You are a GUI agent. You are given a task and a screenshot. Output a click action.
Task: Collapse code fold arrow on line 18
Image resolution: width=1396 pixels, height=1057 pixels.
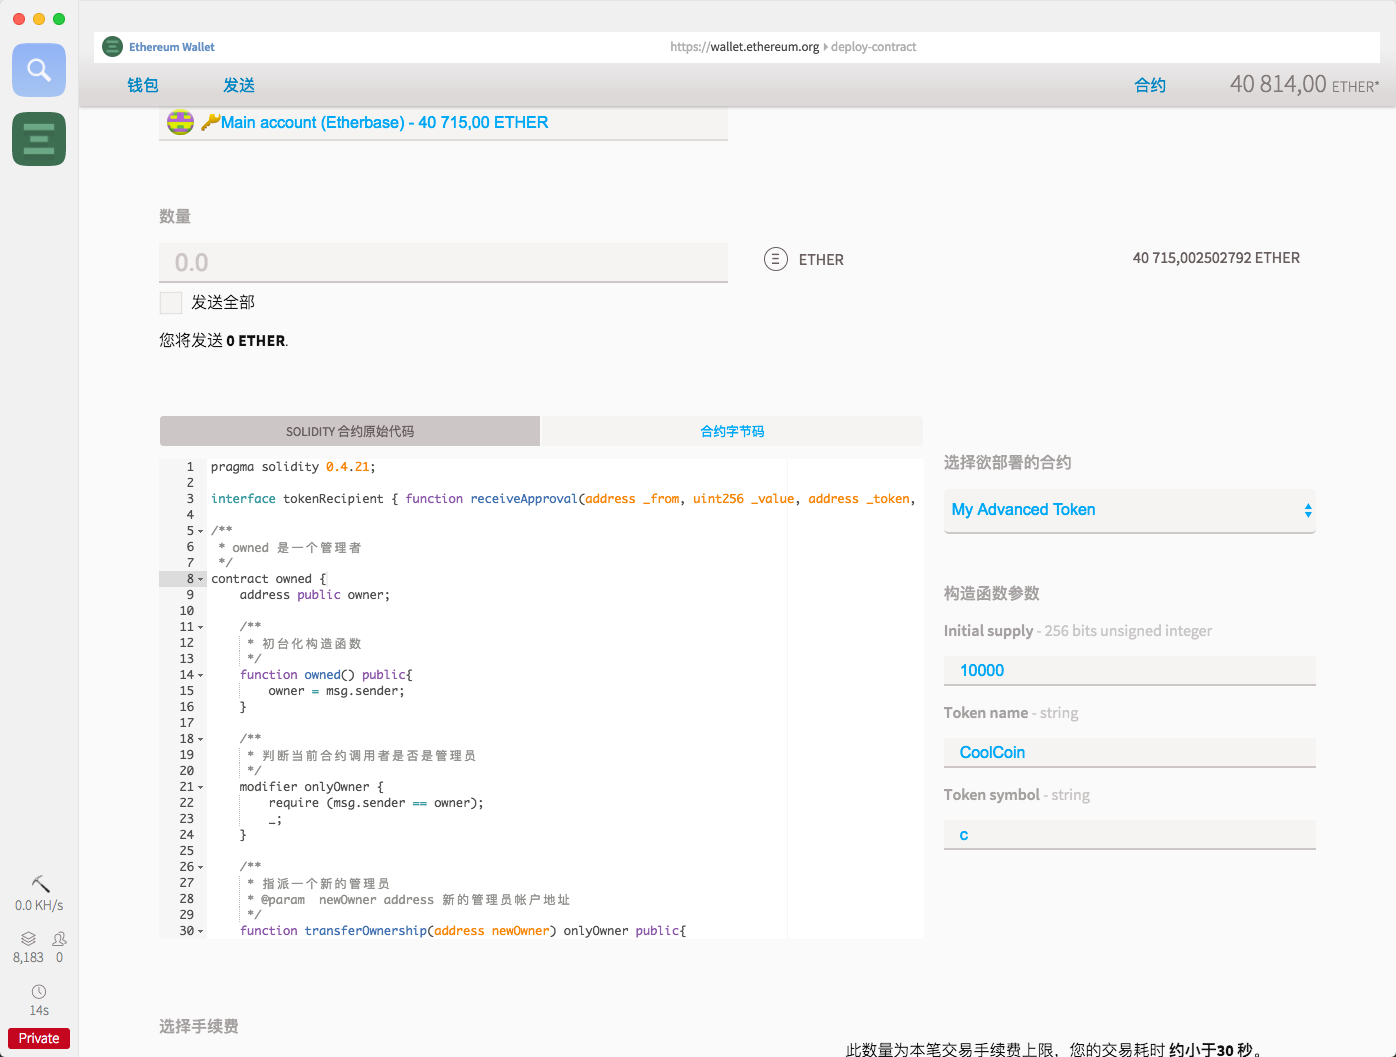pyautogui.click(x=200, y=740)
